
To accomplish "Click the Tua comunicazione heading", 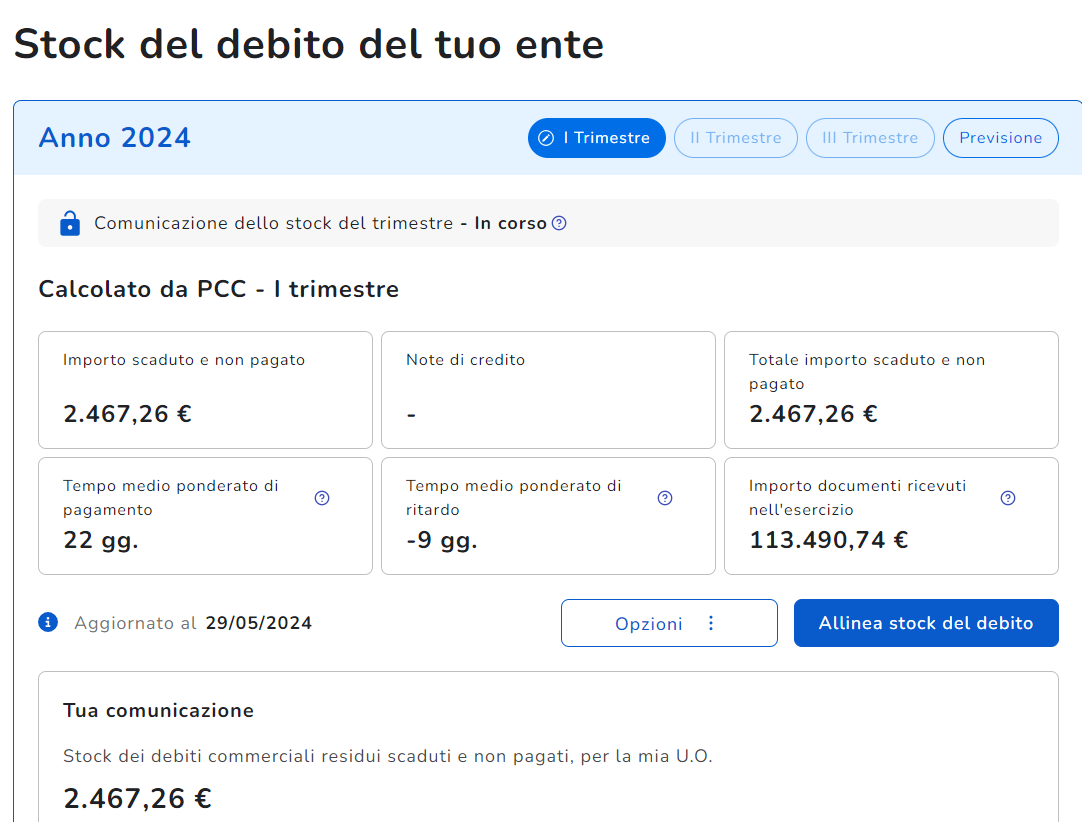I will (x=158, y=711).
